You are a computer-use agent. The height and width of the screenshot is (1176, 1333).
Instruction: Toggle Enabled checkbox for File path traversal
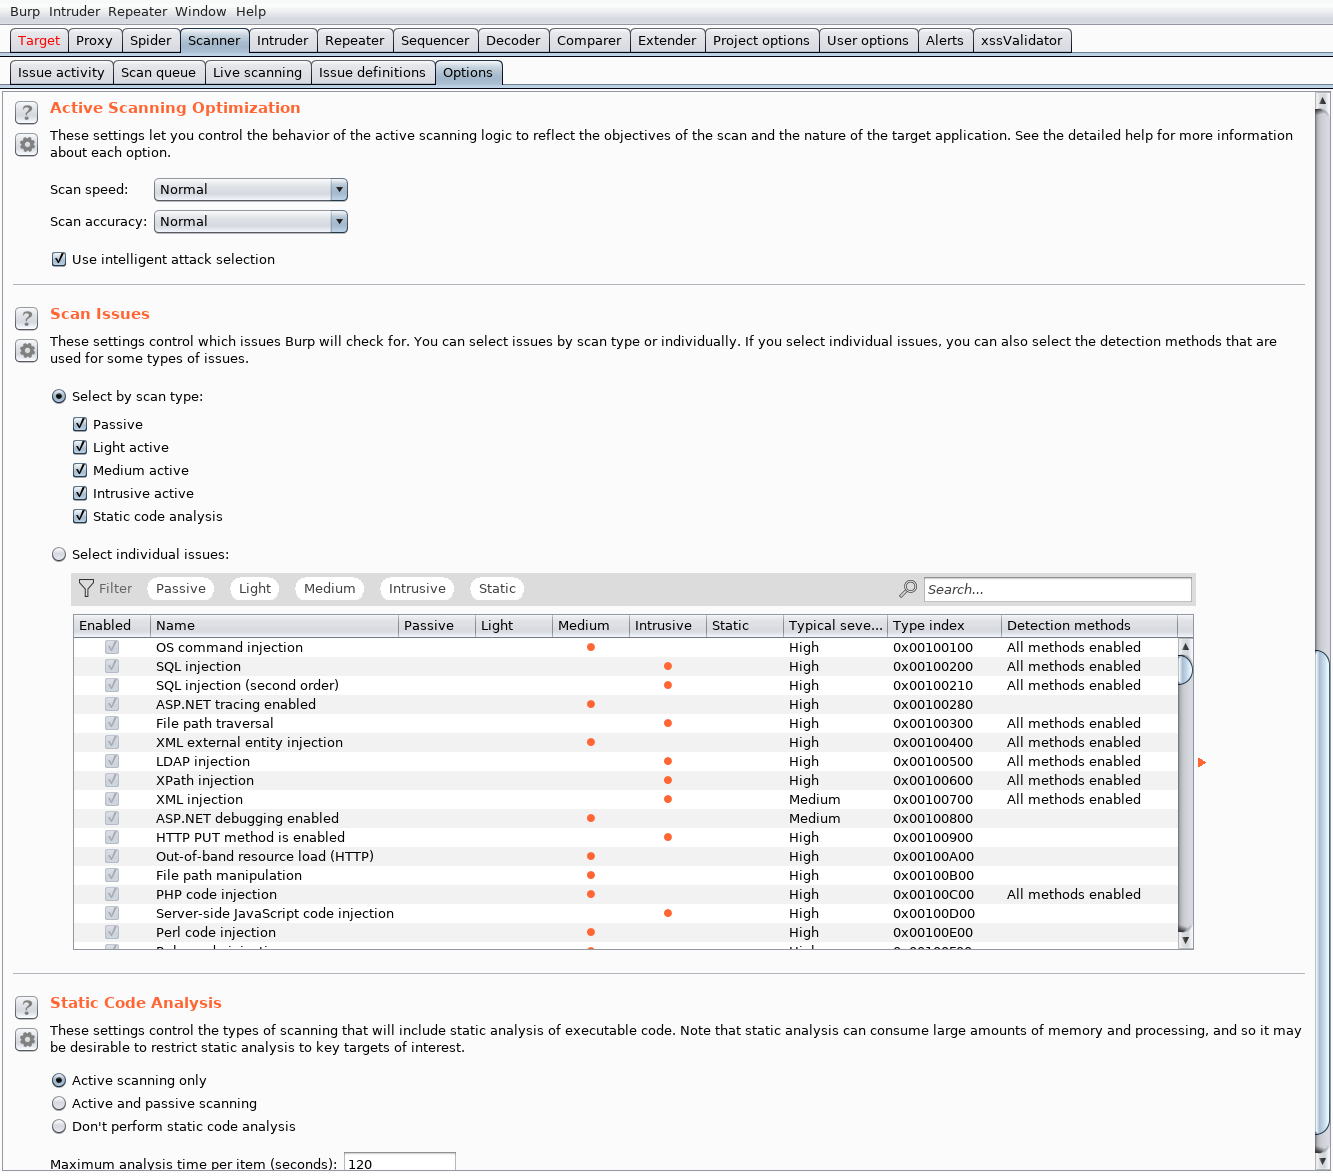point(112,723)
